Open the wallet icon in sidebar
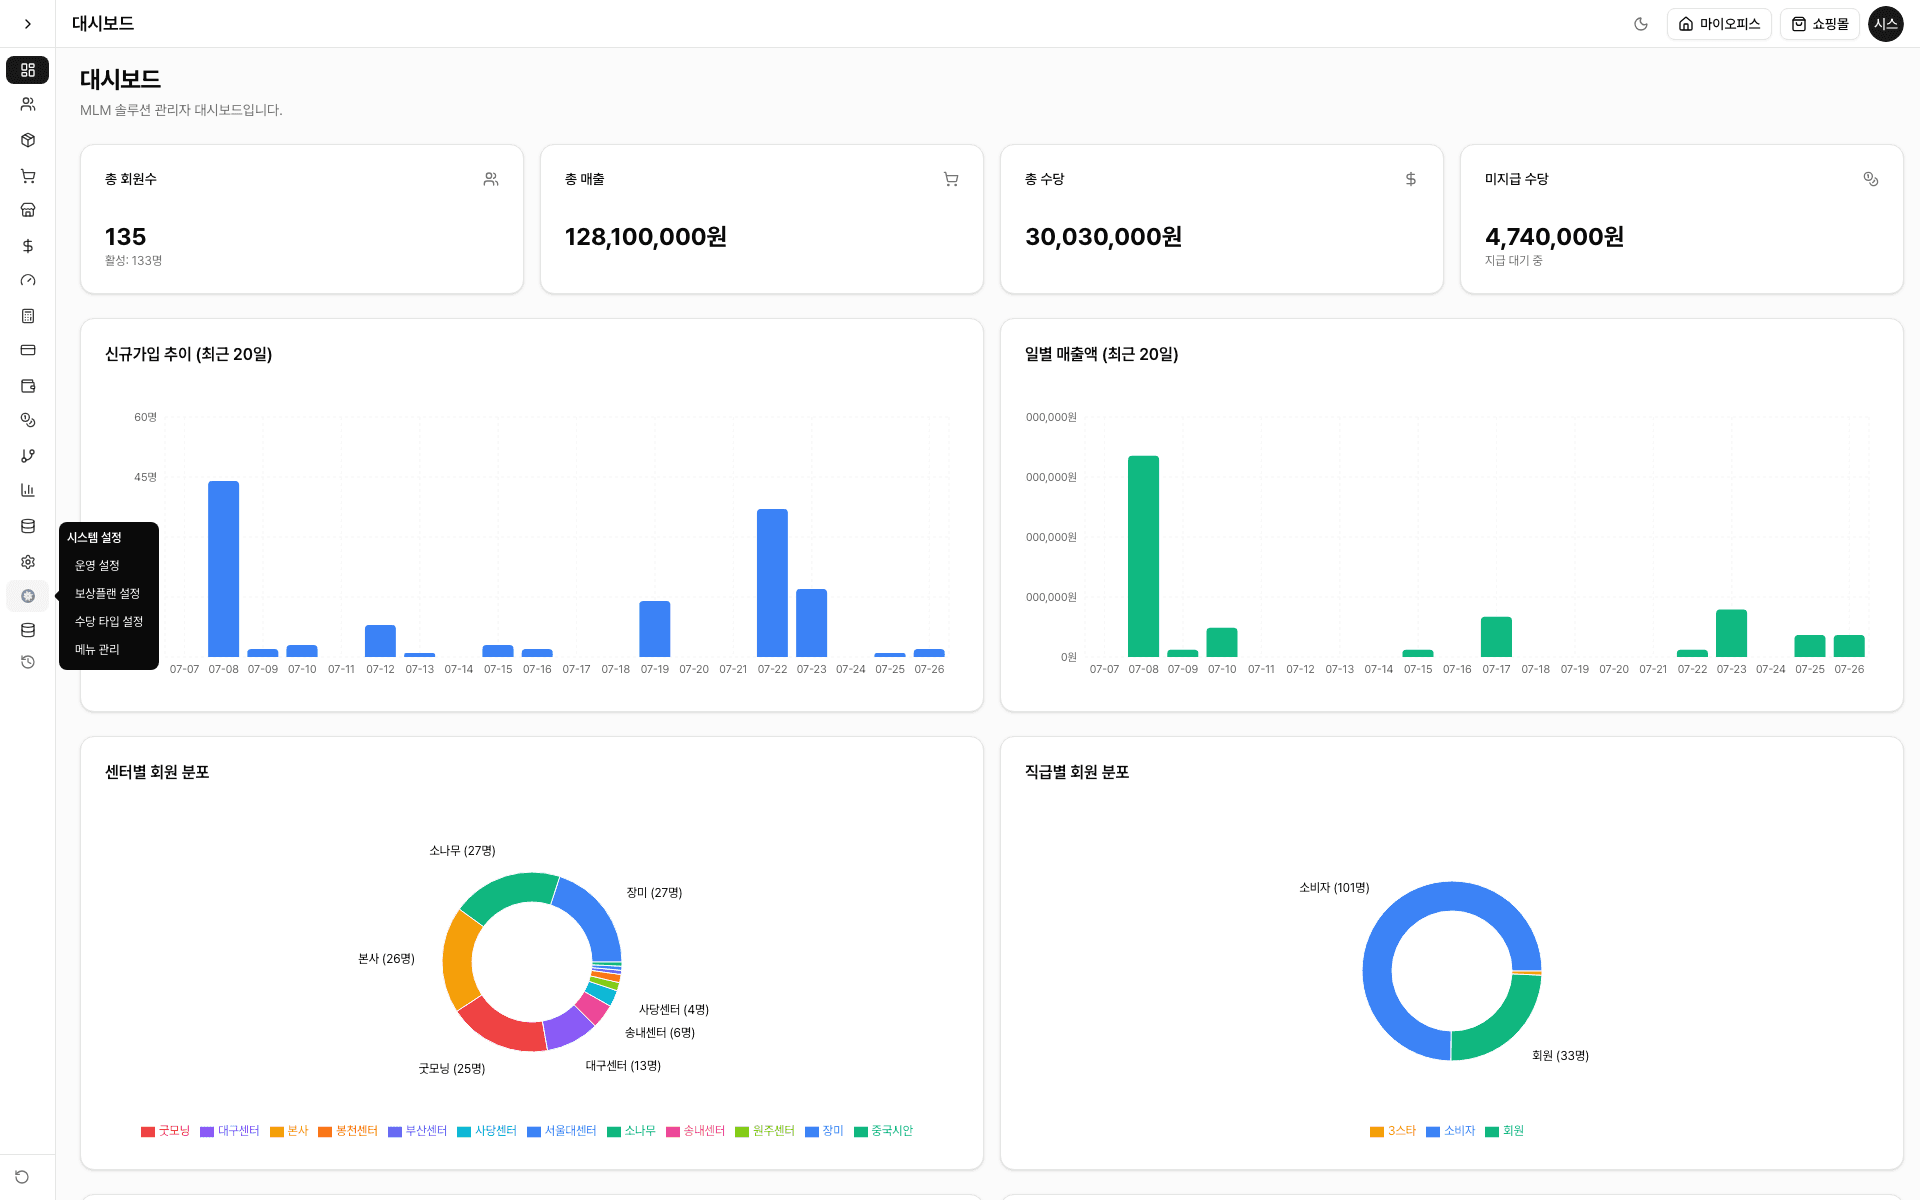 [28, 386]
